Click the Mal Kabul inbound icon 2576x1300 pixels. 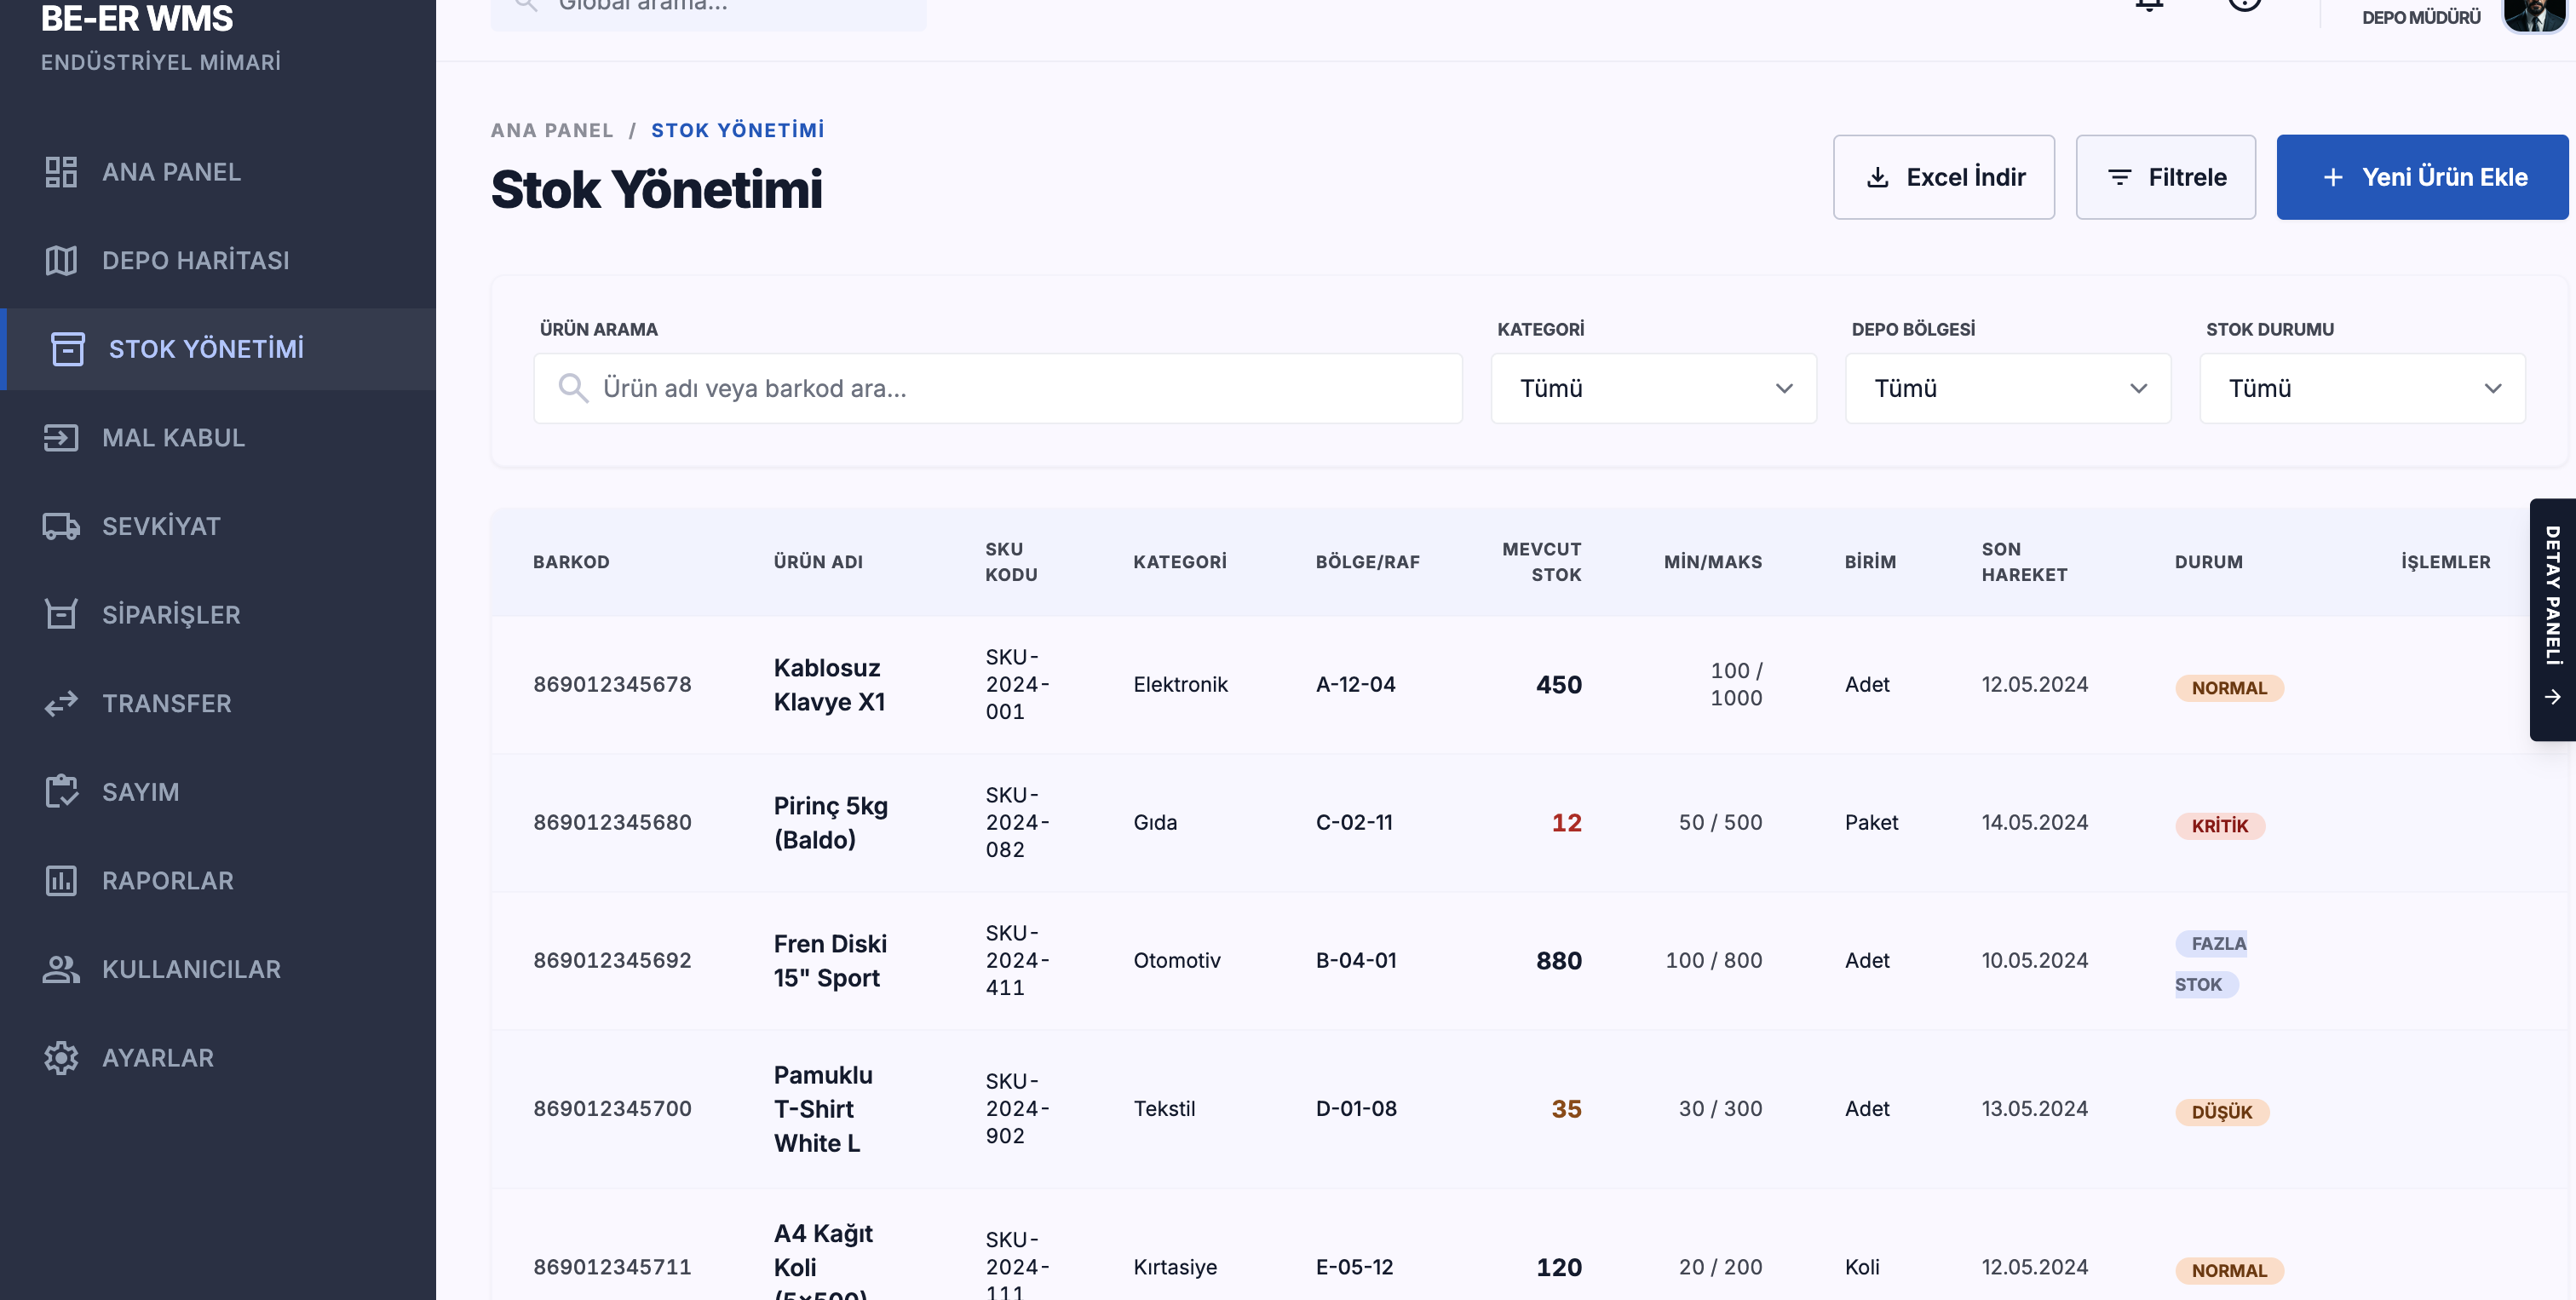(x=61, y=438)
